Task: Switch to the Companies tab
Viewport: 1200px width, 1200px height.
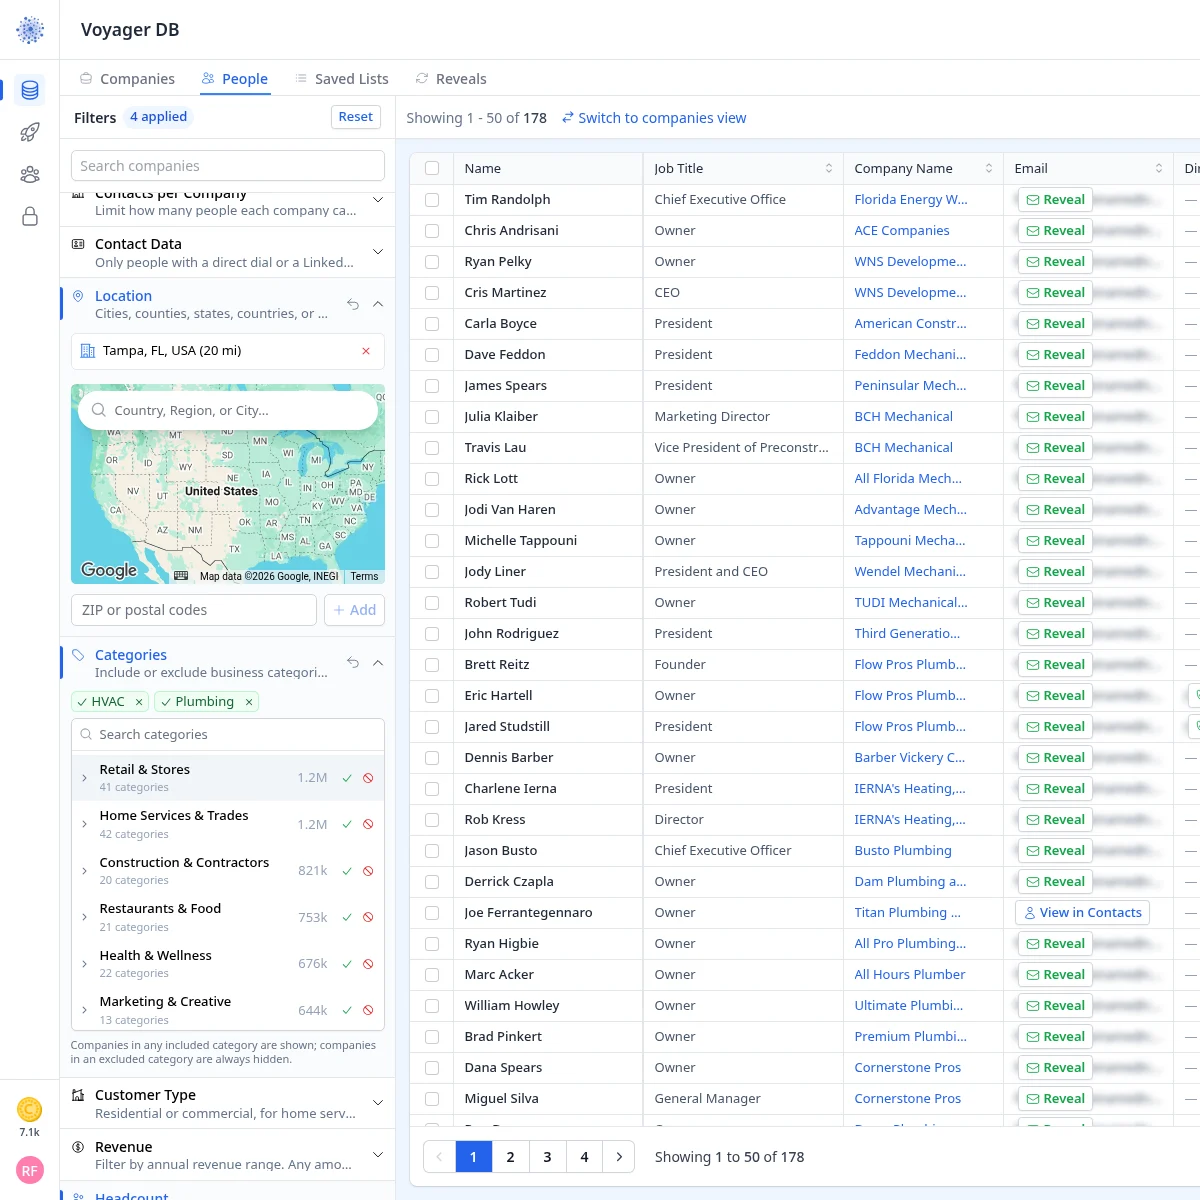Action: [127, 79]
